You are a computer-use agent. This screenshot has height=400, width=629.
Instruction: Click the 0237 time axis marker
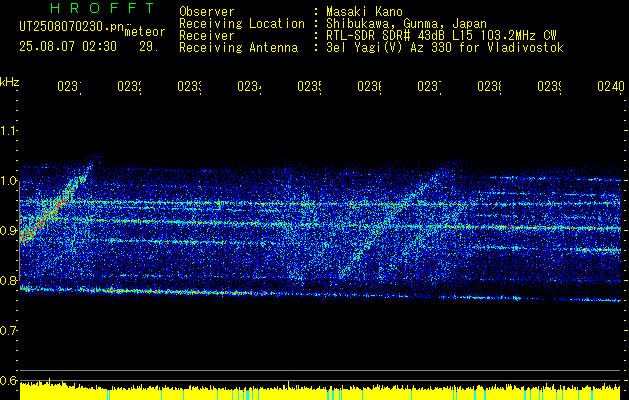(429, 86)
